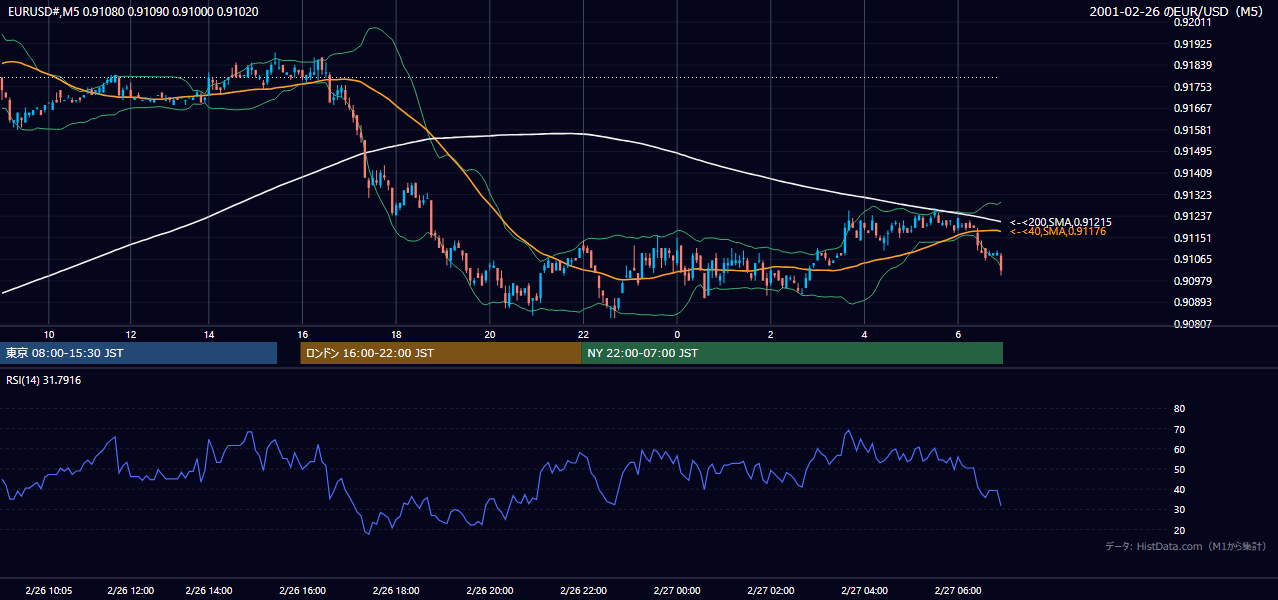Click price axis value 0.91495
Viewport: 1278px width, 600px height.
pos(1192,151)
